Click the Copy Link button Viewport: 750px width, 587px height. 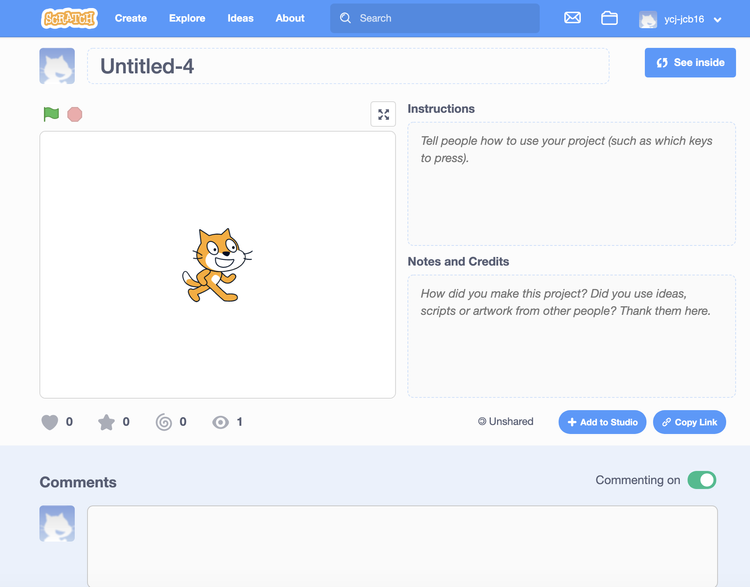689,422
